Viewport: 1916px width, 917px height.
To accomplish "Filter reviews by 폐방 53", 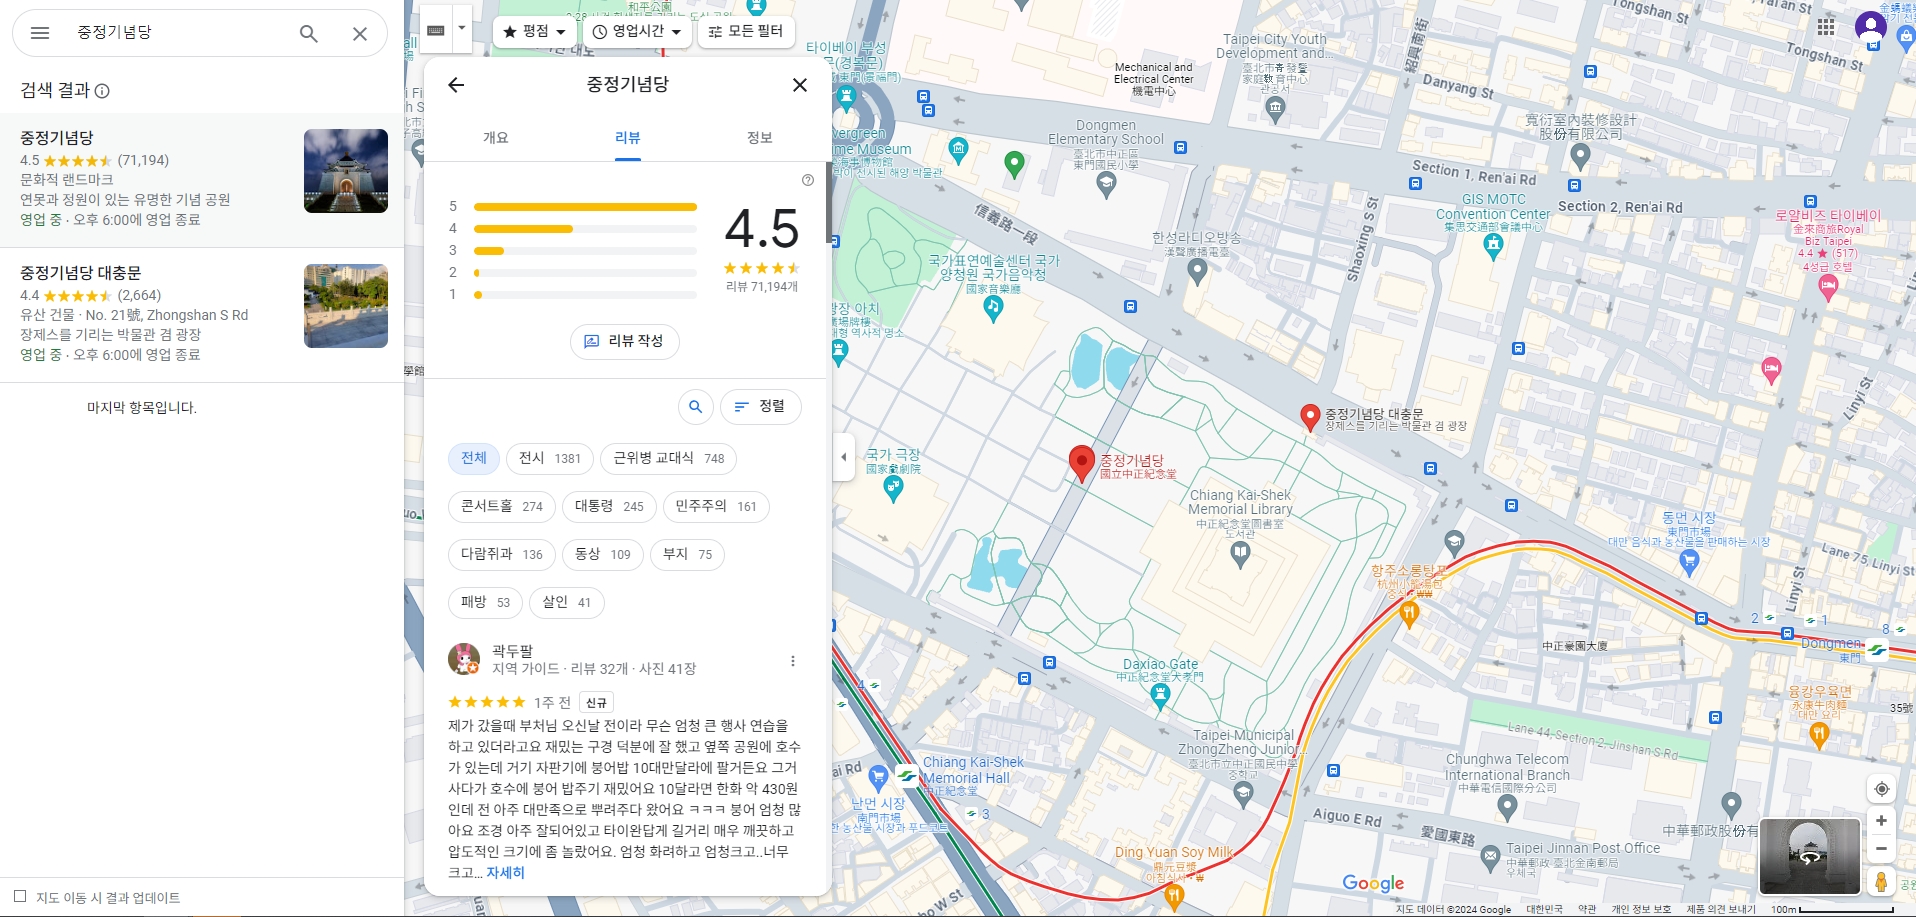I will click(486, 603).
